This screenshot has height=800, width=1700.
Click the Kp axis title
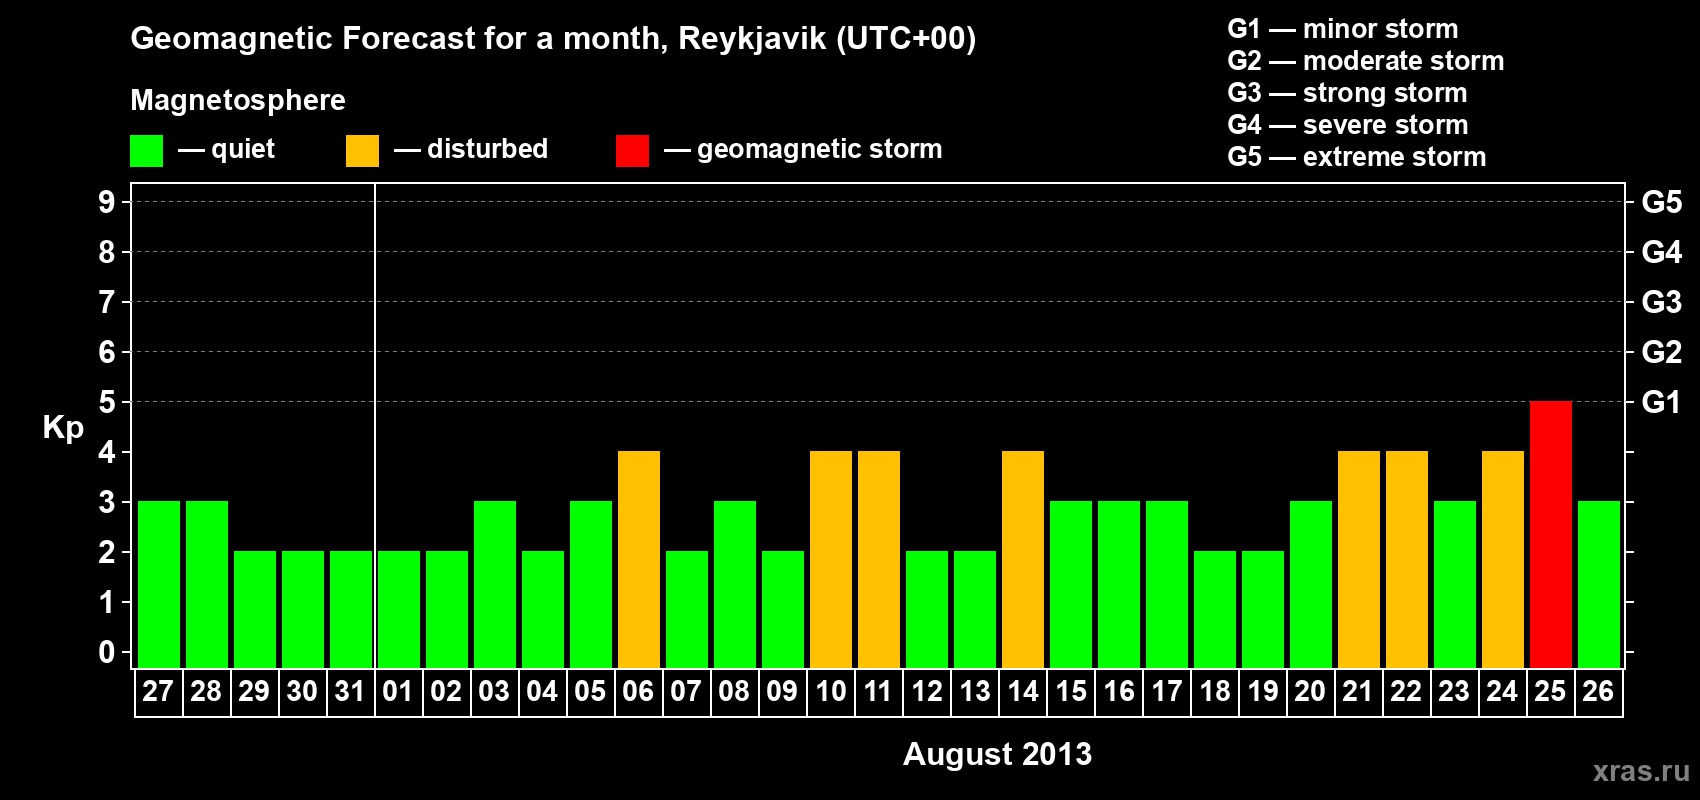click(63, 428)
